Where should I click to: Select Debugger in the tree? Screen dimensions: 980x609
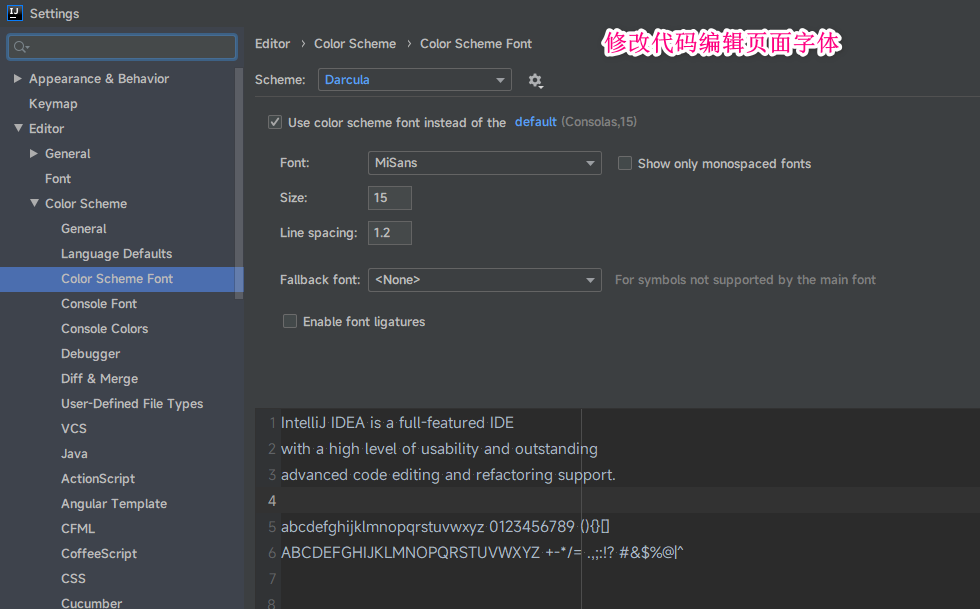coord(91,354)
